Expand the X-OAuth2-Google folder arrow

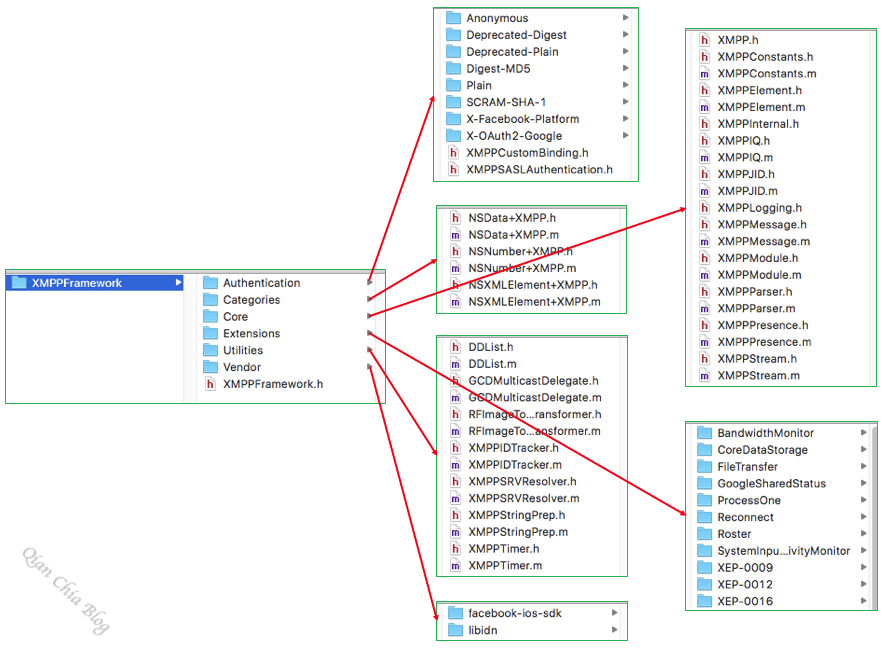tap(625, 135)
